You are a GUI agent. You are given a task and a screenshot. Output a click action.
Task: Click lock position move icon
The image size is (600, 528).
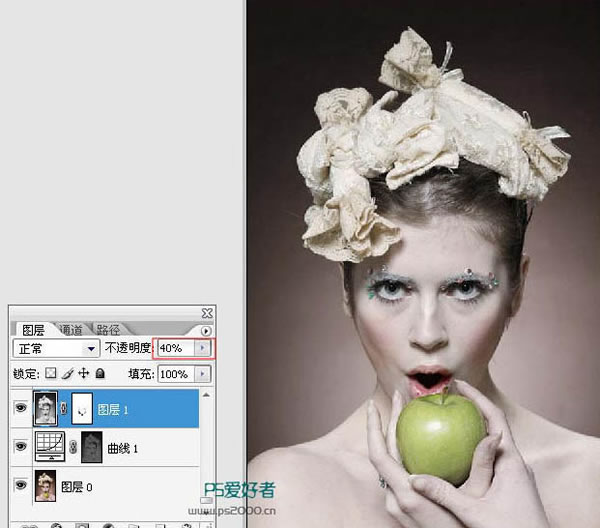point(84,374)
